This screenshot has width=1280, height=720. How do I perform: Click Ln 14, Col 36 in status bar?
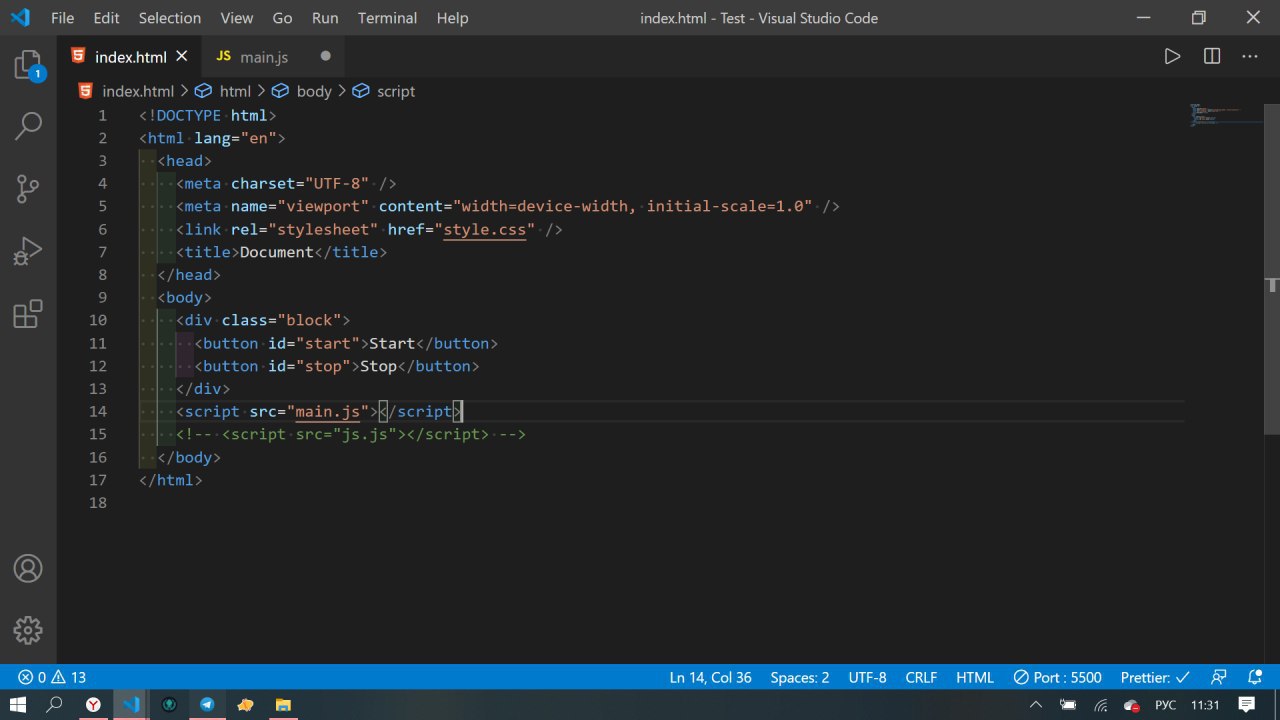[x=711, y=677]
